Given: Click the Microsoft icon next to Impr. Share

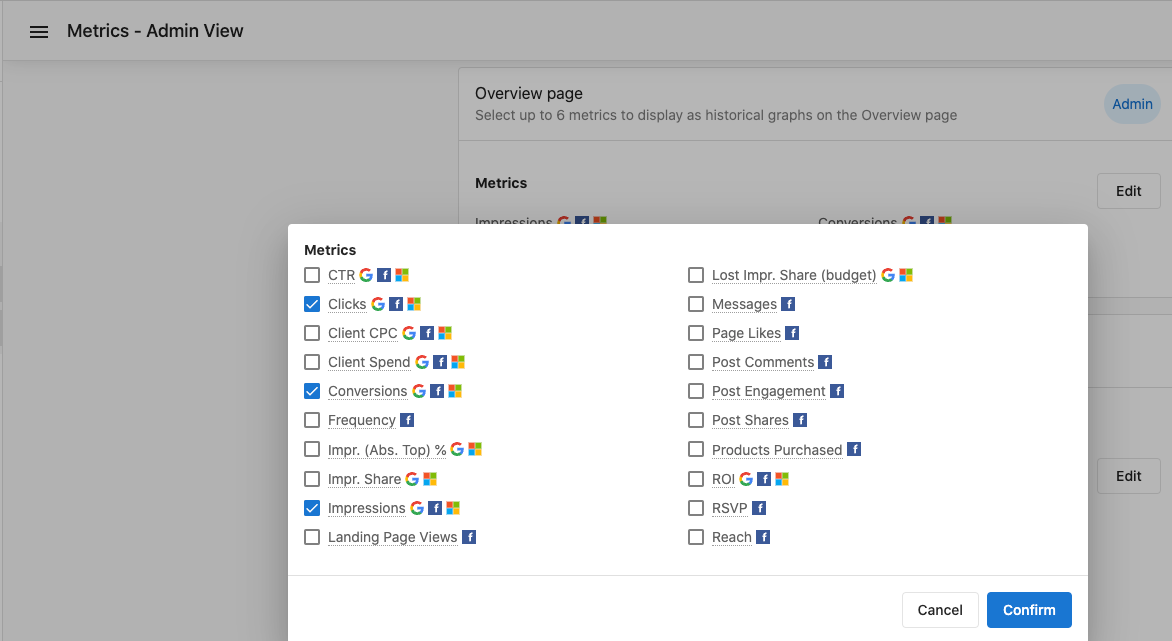Looking at the screenshot, I should point(429,478).
